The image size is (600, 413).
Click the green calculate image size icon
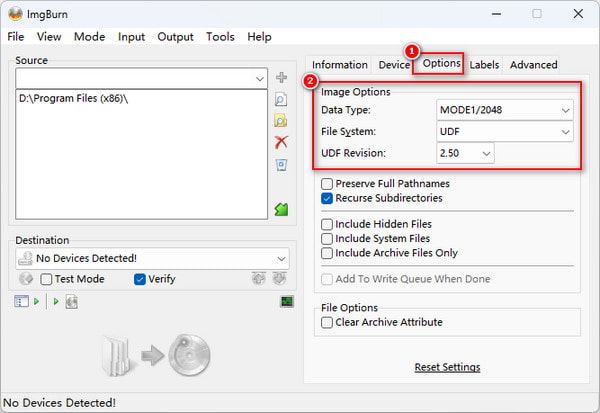click(x=281, y=209)
